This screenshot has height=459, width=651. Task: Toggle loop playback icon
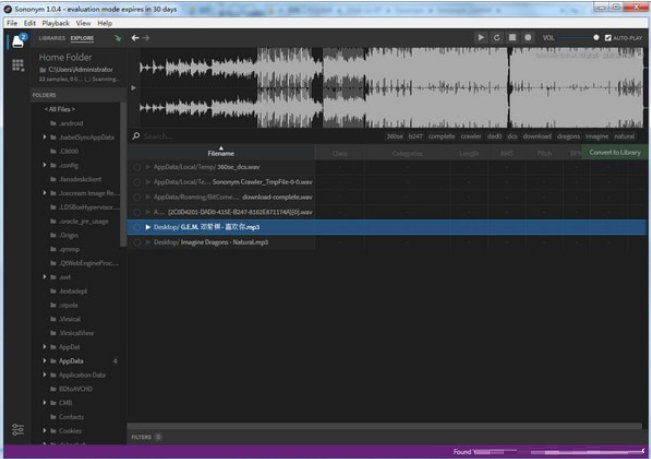pyautogui.click(x=496, y=38)
